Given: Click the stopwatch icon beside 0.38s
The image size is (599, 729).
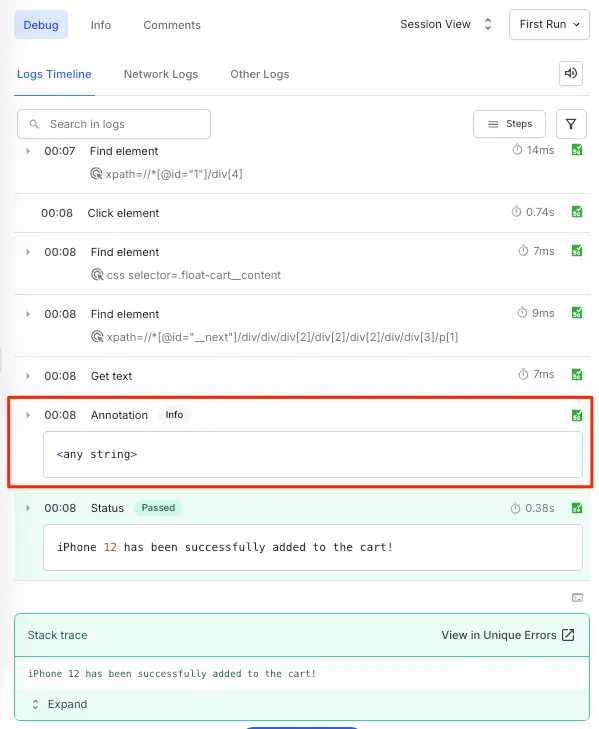Looking at the screenshot, I should click(515, 508).
